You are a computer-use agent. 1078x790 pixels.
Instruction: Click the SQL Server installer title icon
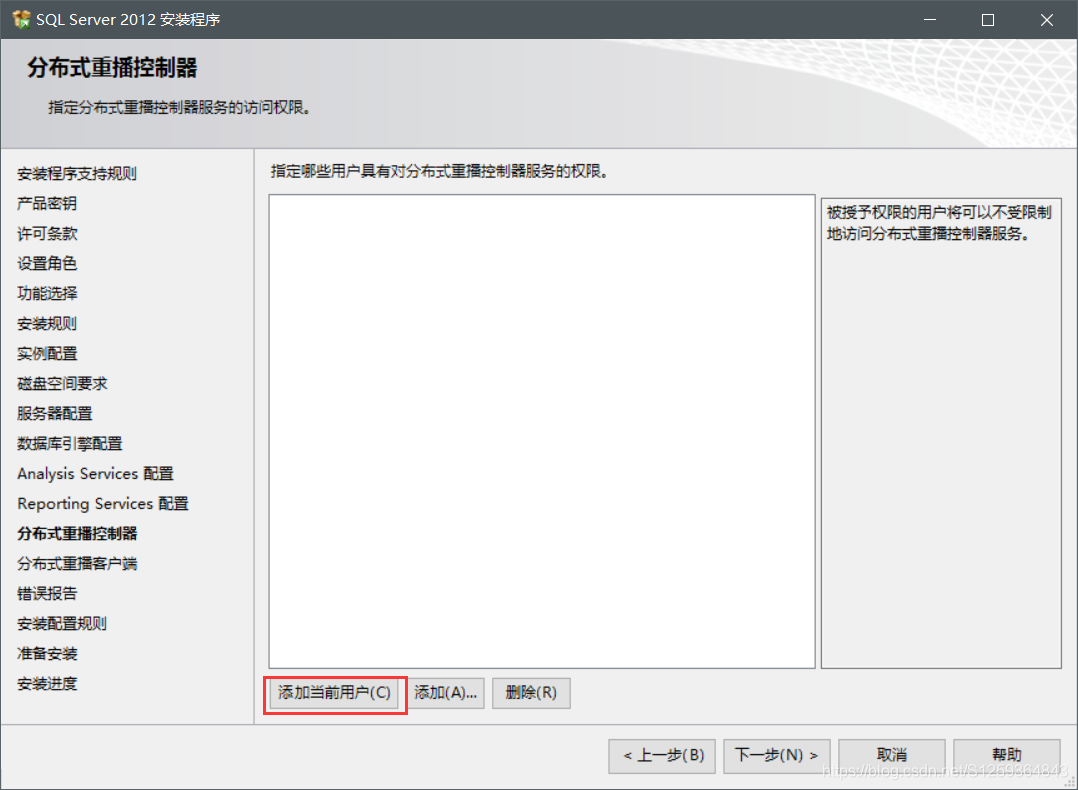coord(21,19)
